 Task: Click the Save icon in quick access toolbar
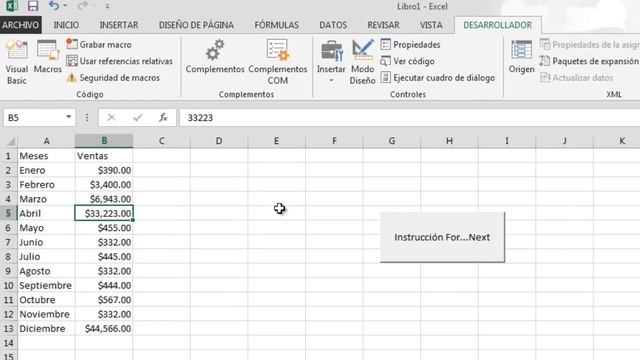pos(33,6)
